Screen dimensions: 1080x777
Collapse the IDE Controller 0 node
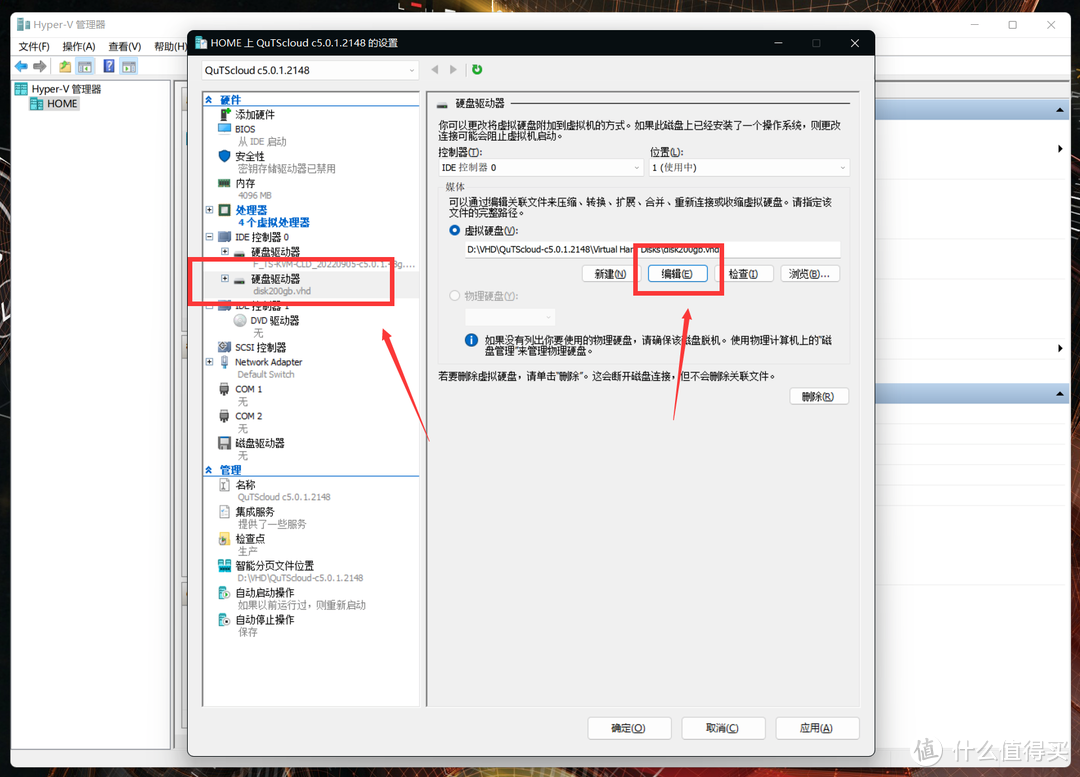(209, 236)
